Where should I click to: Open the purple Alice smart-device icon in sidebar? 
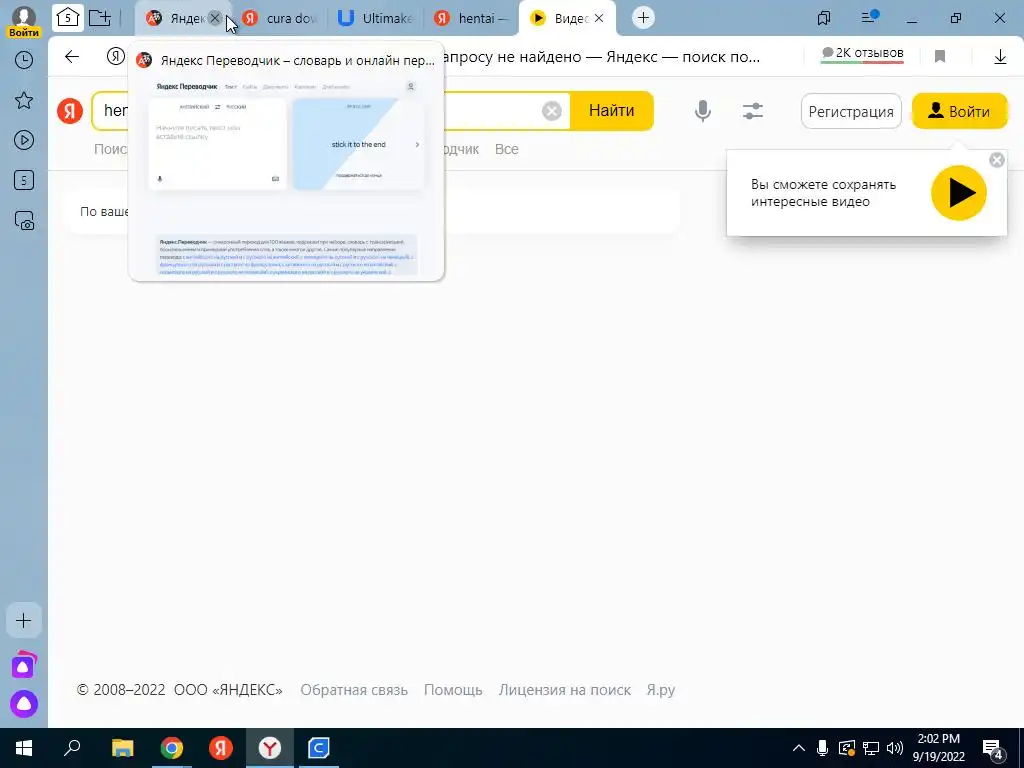tap(24, 665)
